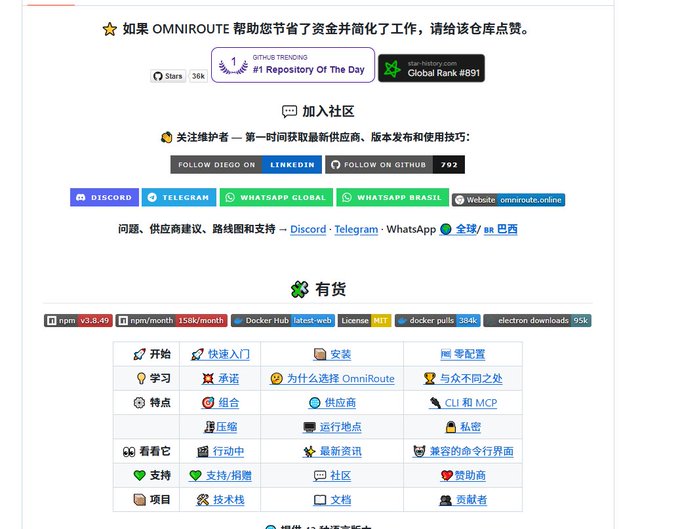Open the Telegram badge button
The width and height of the screenshot is (680, 529).
(x=179, y=197)
